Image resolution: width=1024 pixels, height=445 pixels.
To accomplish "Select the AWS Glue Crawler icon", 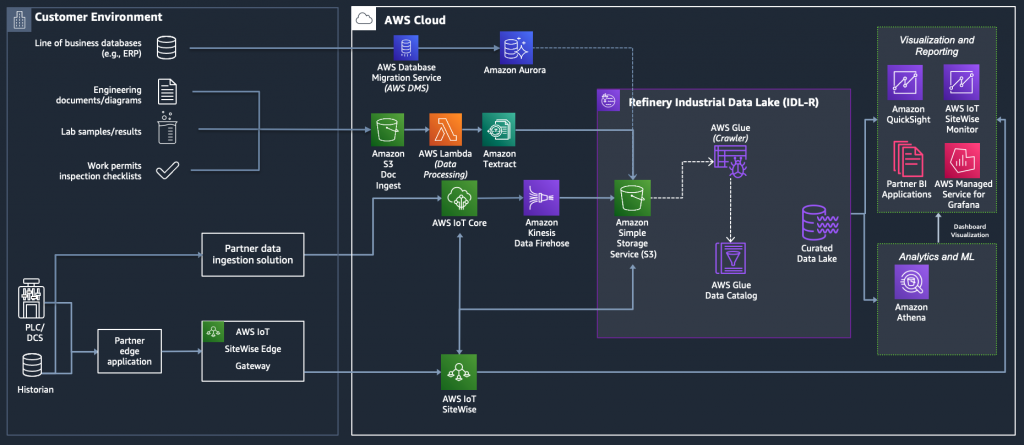I will click(730, 160).
